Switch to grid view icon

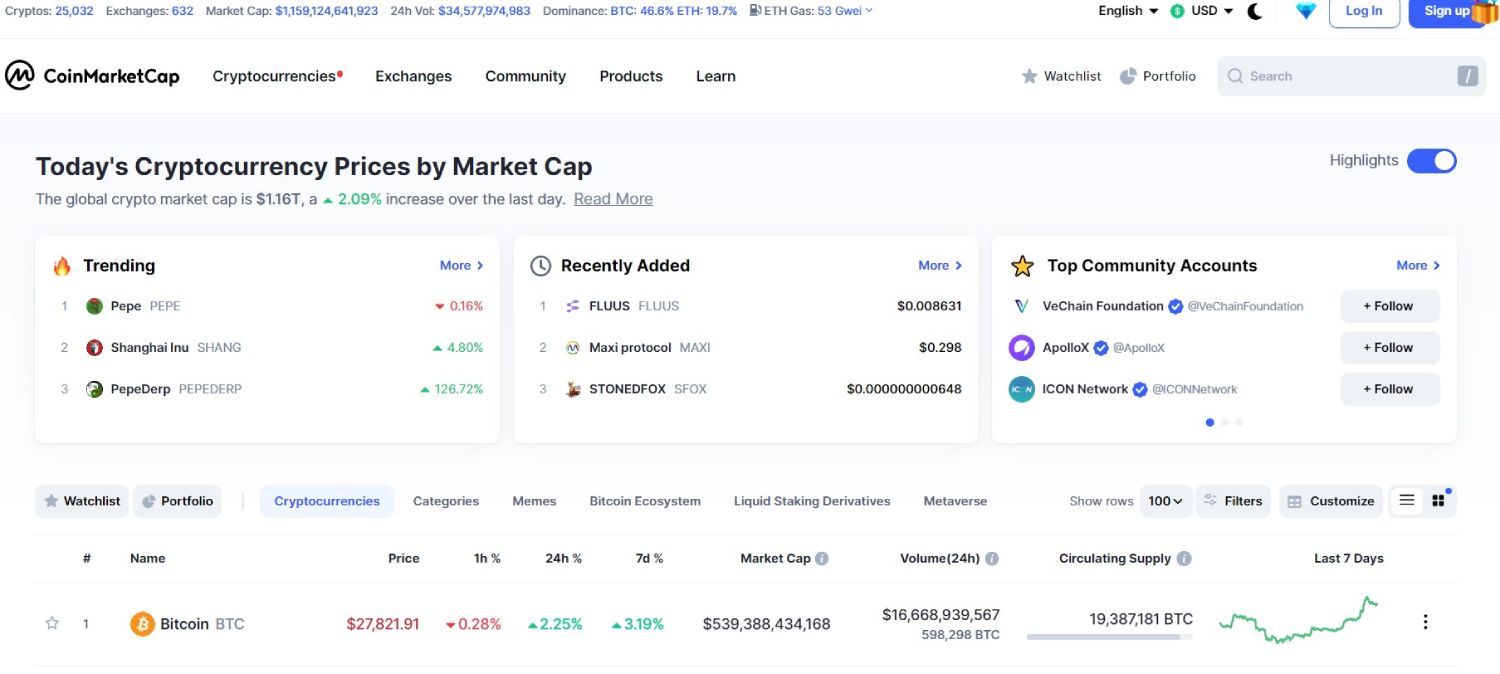click(1438, 501)
